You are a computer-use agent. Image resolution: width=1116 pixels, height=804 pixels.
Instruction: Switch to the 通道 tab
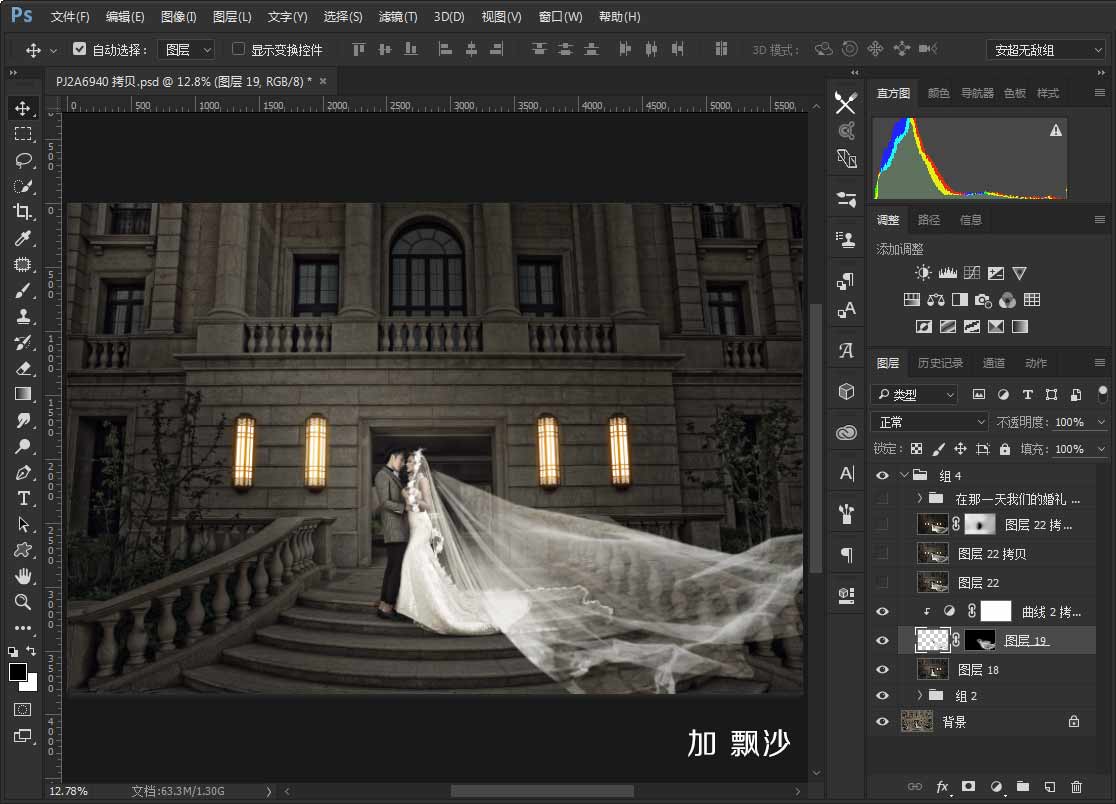pos(993,363)
